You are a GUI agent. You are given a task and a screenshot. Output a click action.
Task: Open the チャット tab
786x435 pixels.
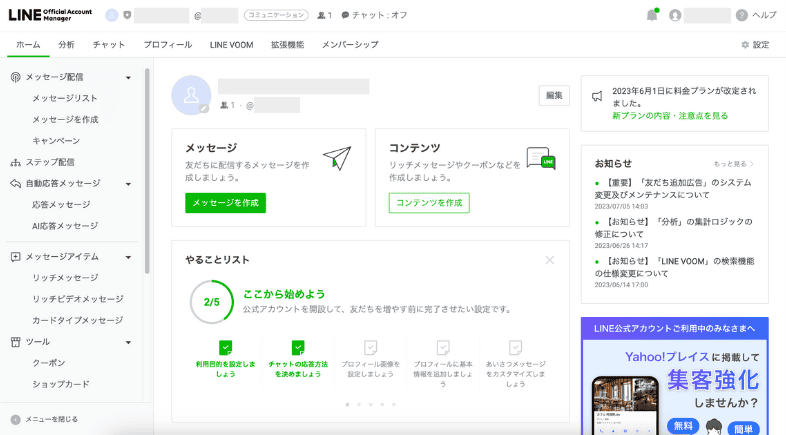coord(109,45)
